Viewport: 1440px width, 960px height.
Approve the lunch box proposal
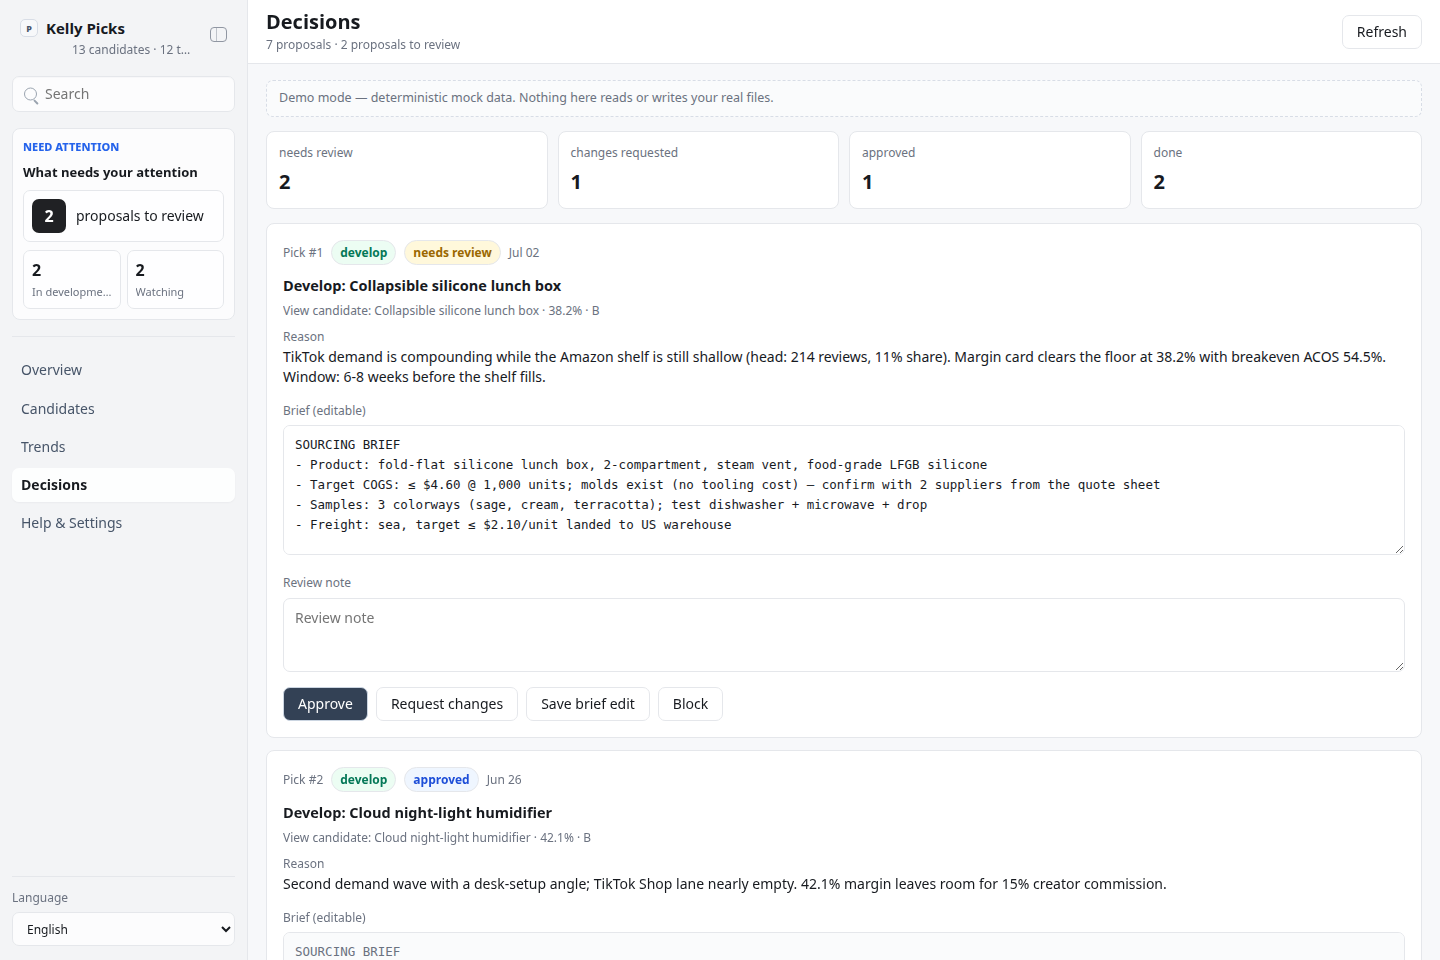[x=325, y=704]
